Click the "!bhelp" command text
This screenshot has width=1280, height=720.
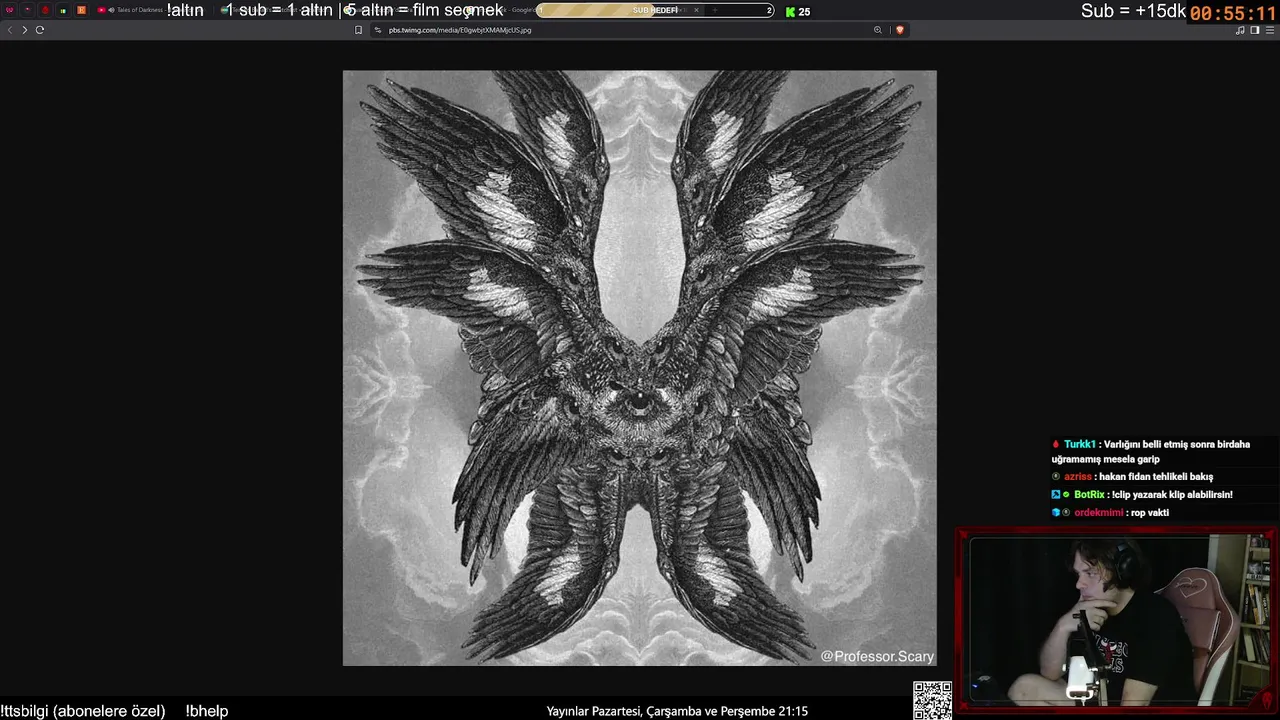point(207,711)
